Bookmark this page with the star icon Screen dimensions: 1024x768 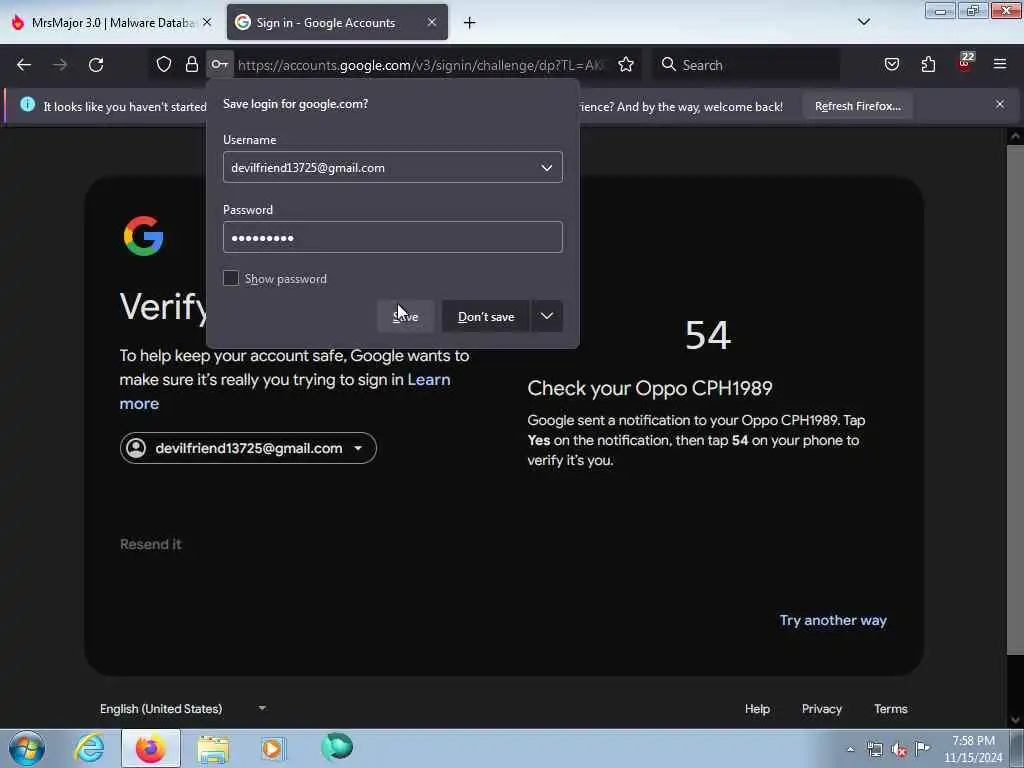click(626, 64)
